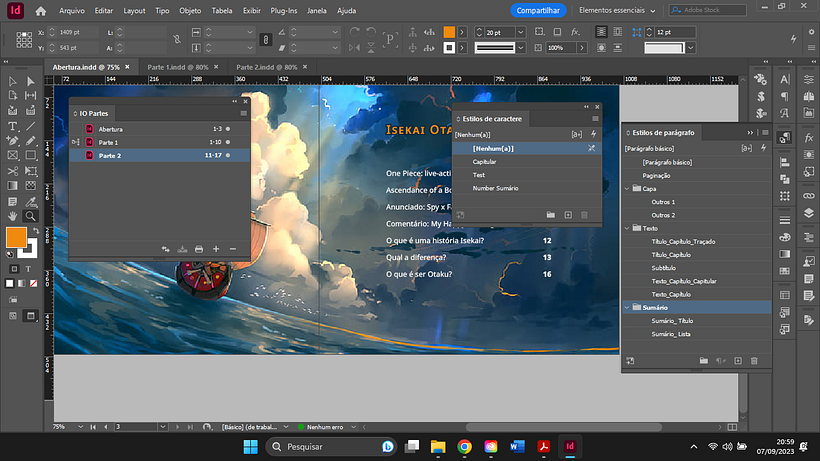Select the Direct Selection tool
820x461 pixels.
point(30,81)
